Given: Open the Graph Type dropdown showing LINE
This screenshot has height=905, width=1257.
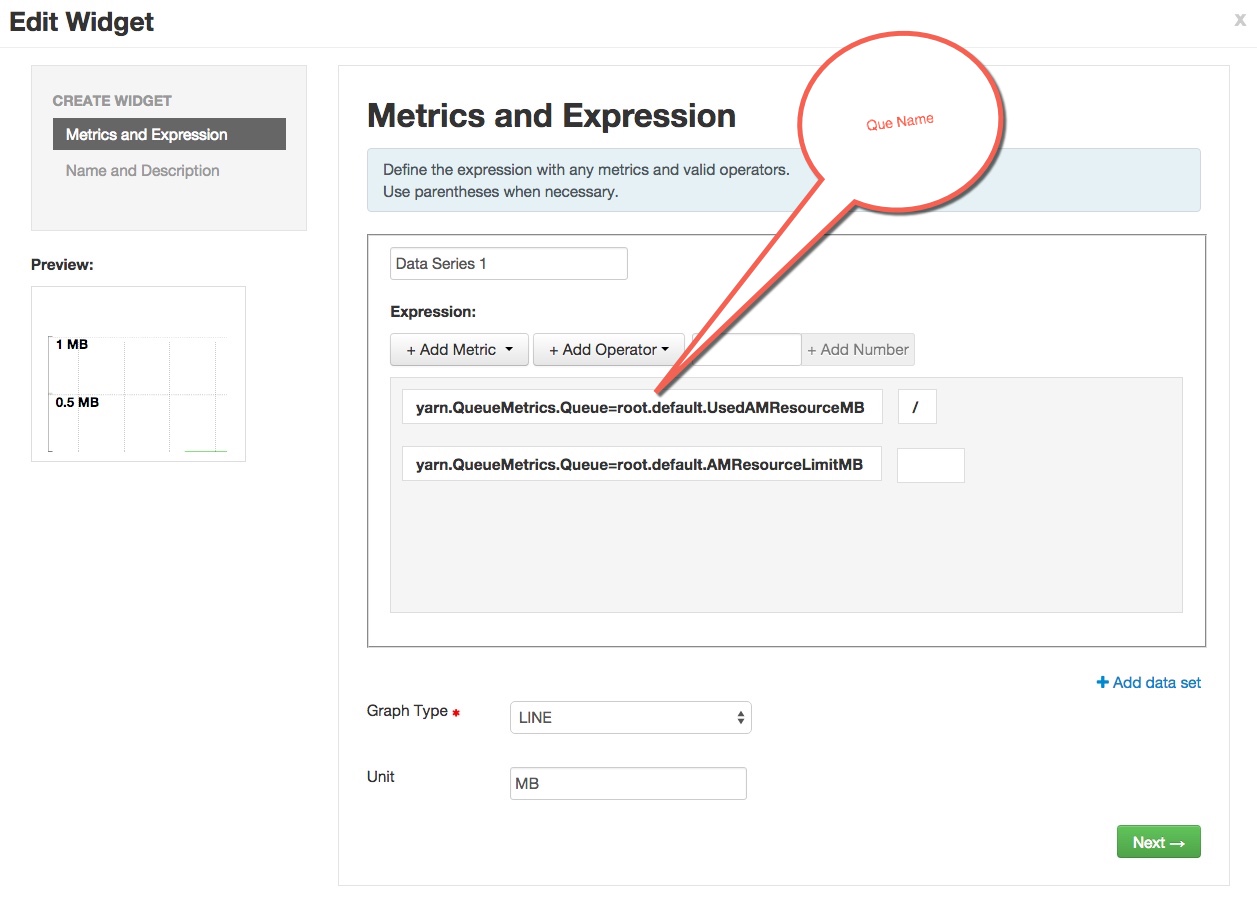Looking at the screenshot, I should 629,717.
